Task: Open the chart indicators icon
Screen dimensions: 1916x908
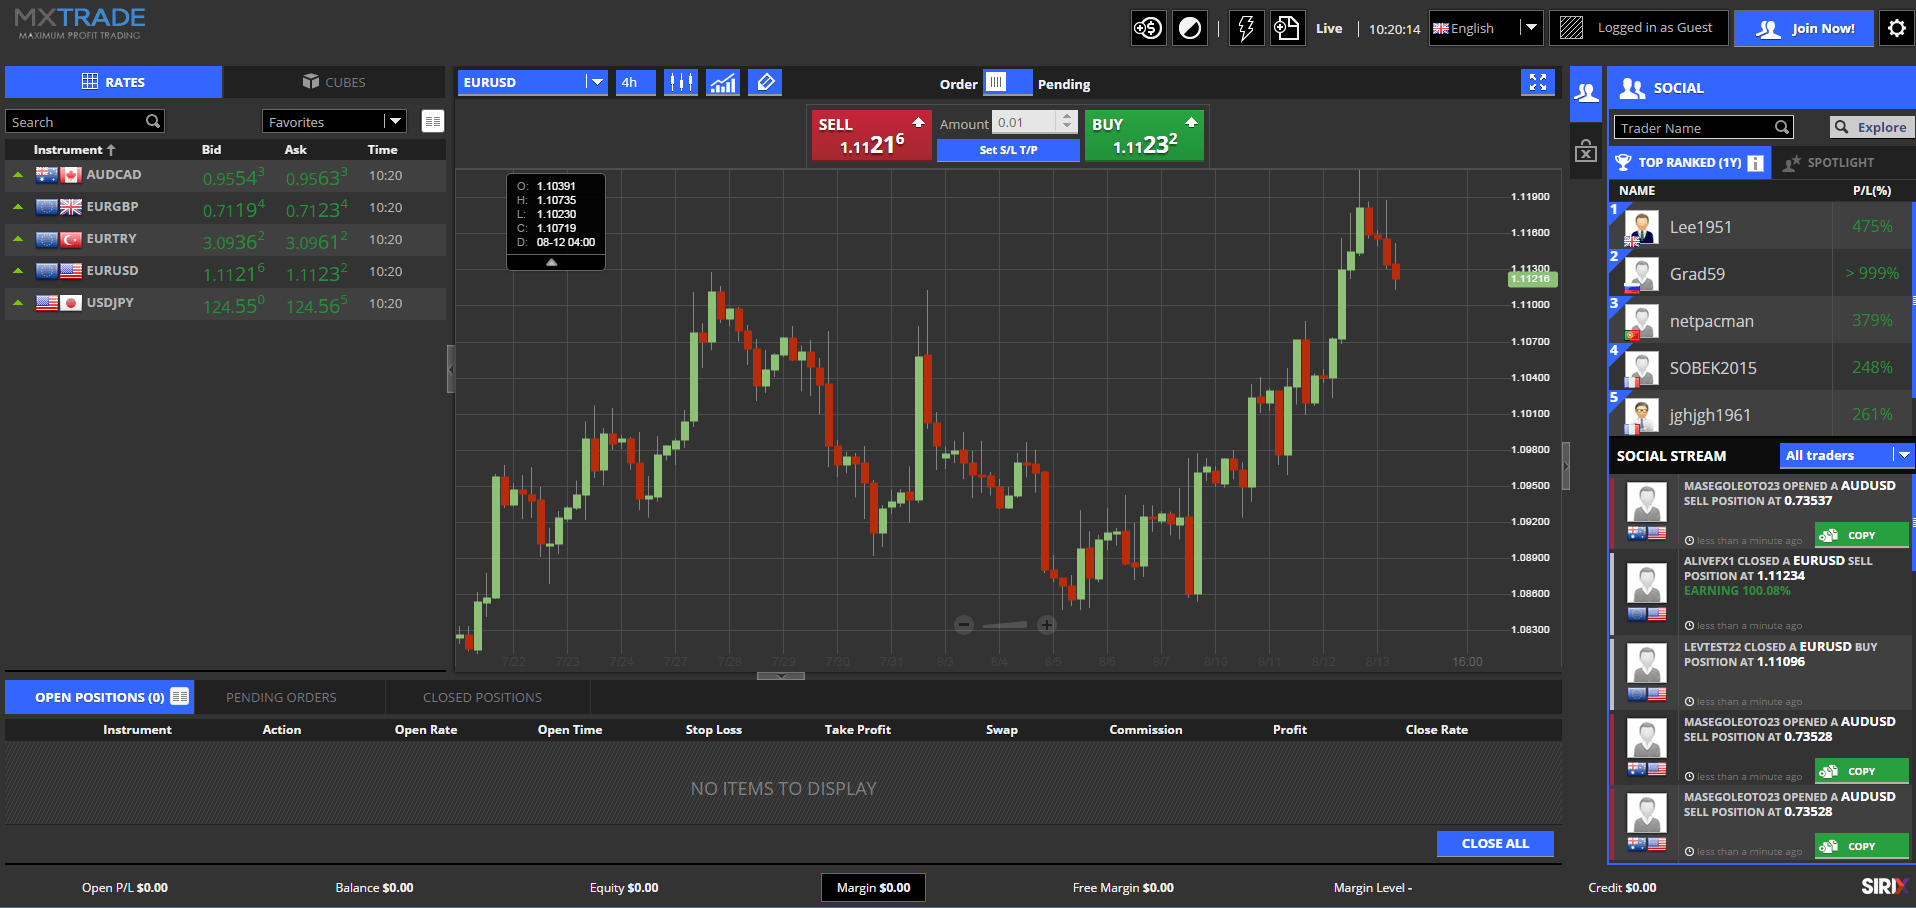Action: pos(723,82)
